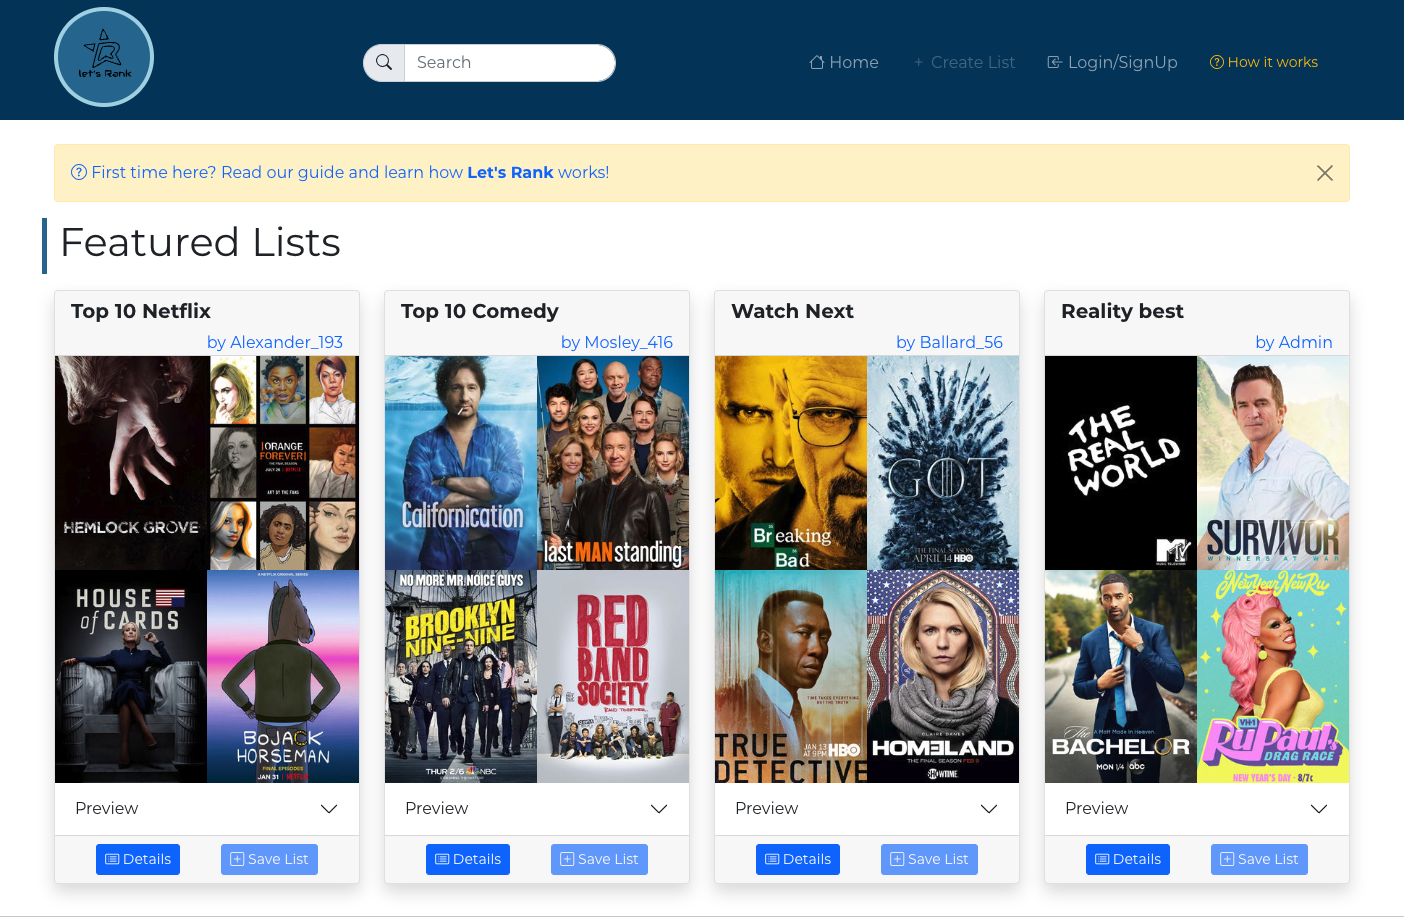Select the Survivor poster
This screenshot has height=924, width=1404.
click(1273, 463)
